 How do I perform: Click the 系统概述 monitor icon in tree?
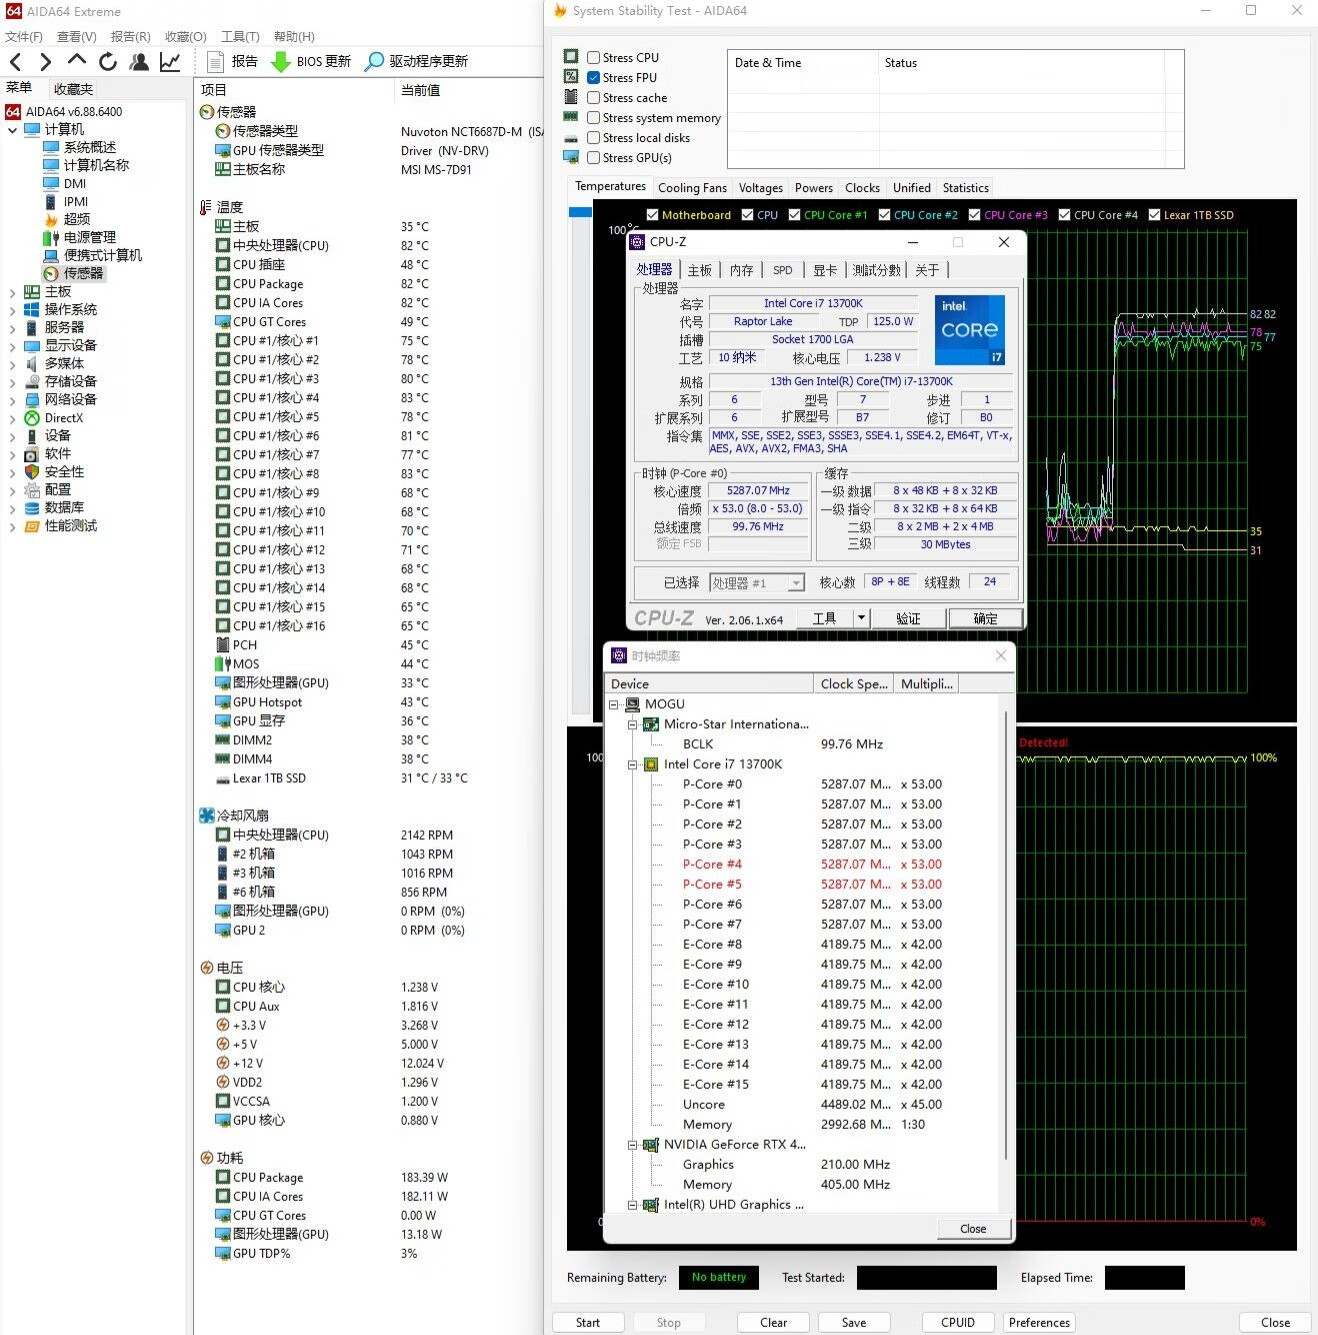coord(51,147)
